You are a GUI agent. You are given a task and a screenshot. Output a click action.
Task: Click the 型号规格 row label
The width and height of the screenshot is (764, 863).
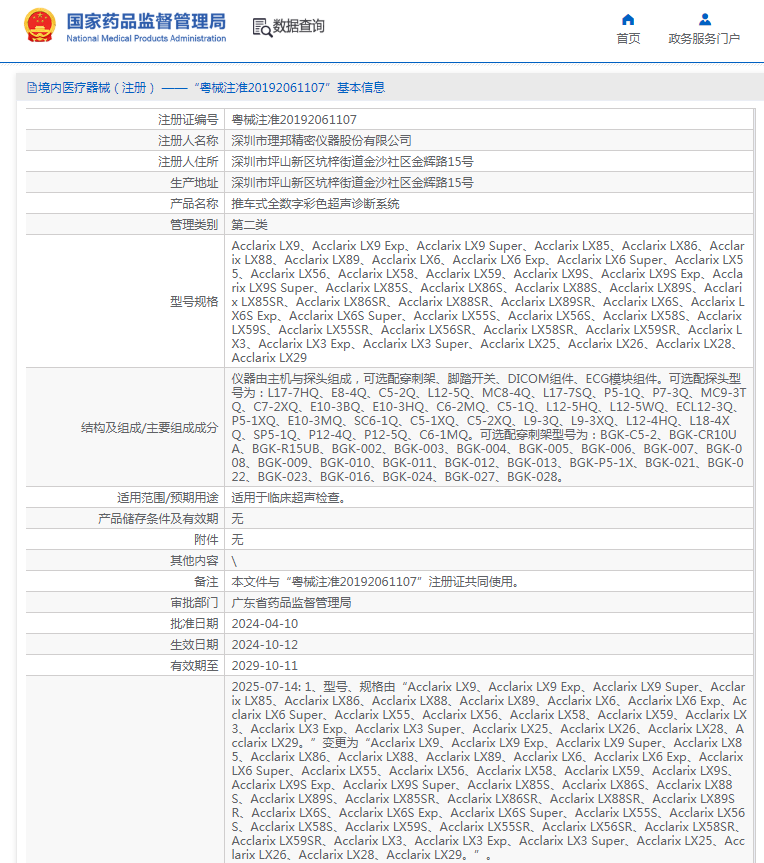[x=194, y=301]
